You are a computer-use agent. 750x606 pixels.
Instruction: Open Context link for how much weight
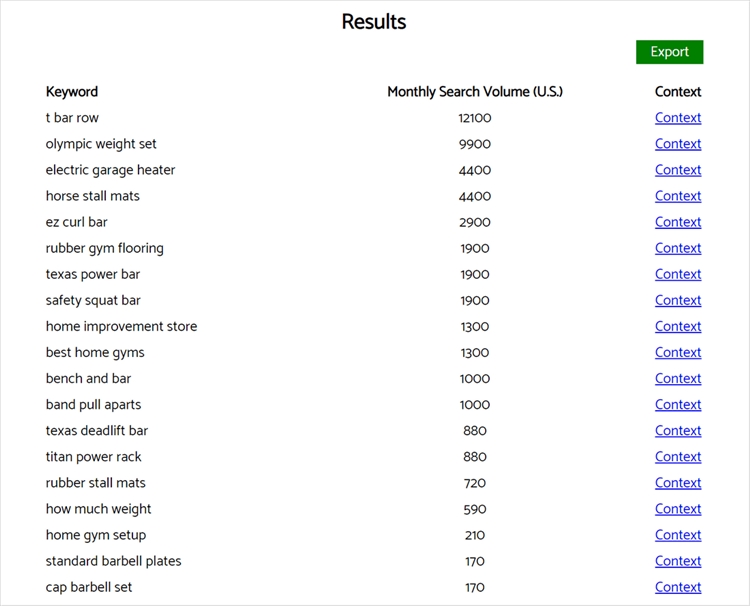coord(678,508)
